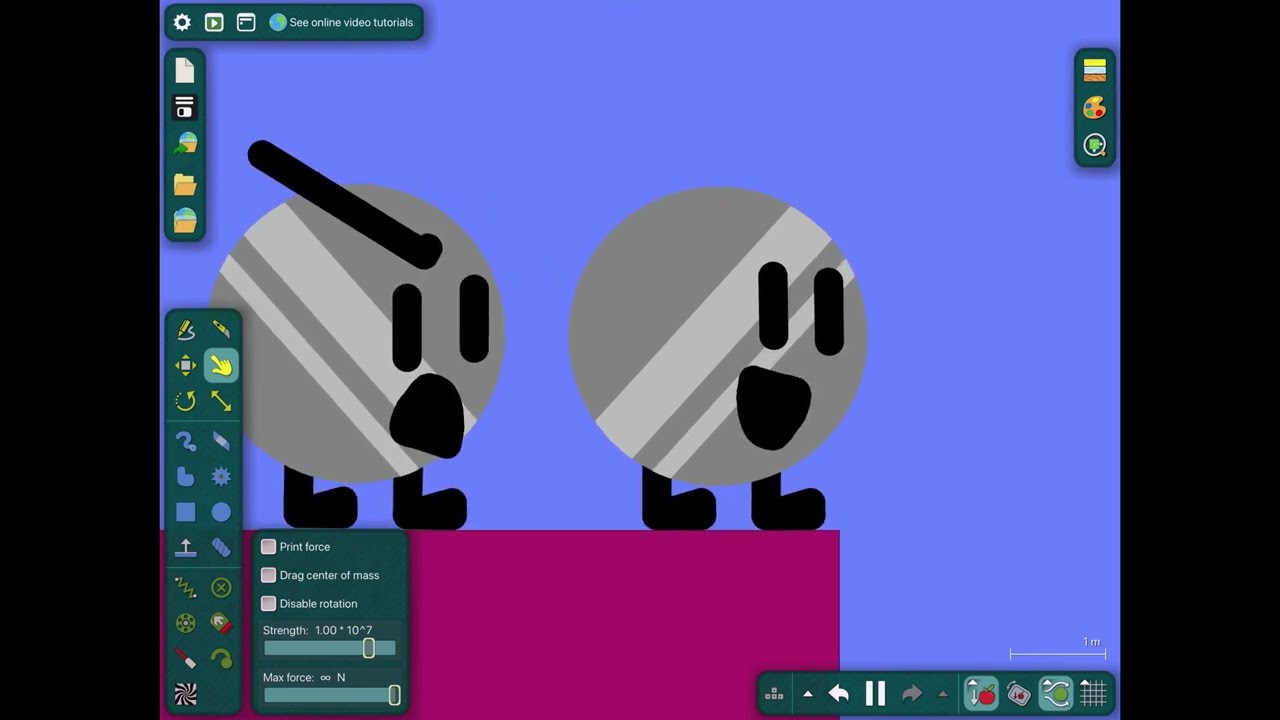Image resolution: width=1280 pixels, height=720 pixels.
Task: Open the folder with scene picture icon
Action: (x=185, y=220)
